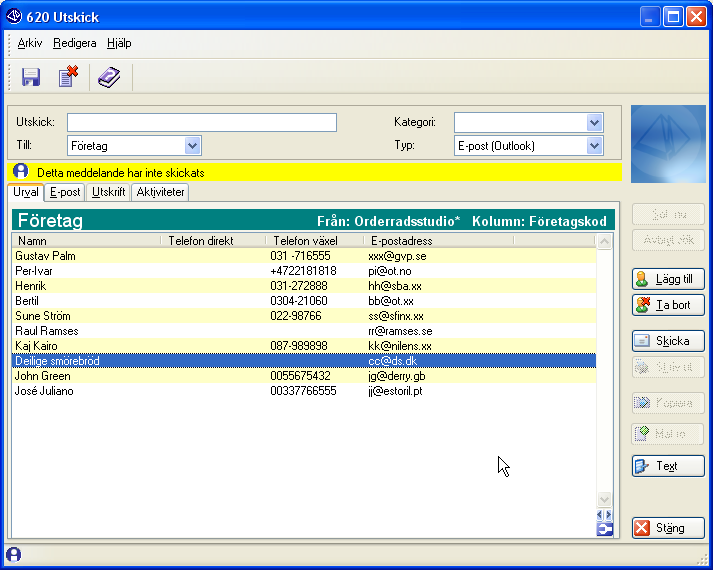The image size is (713, 570).
Task: Select the Raul Ramses row
Action: point(304,331)
